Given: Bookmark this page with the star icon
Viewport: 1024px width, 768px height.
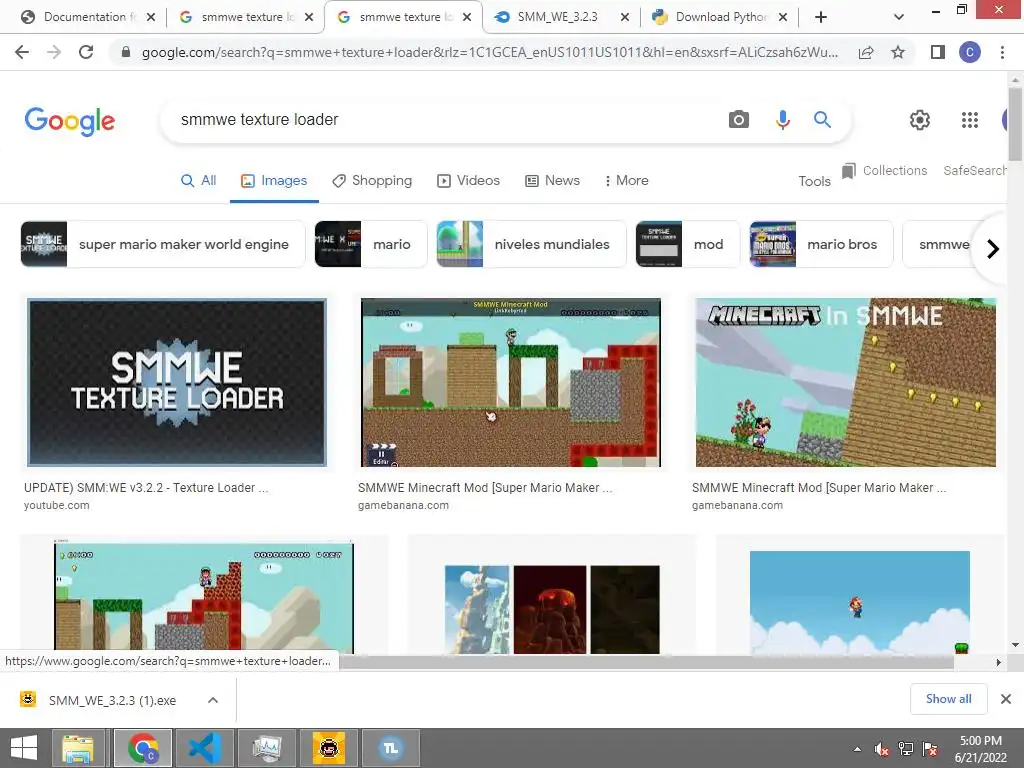Looking at the screenshot, I should pyautogui.click(x=898, y=52).
